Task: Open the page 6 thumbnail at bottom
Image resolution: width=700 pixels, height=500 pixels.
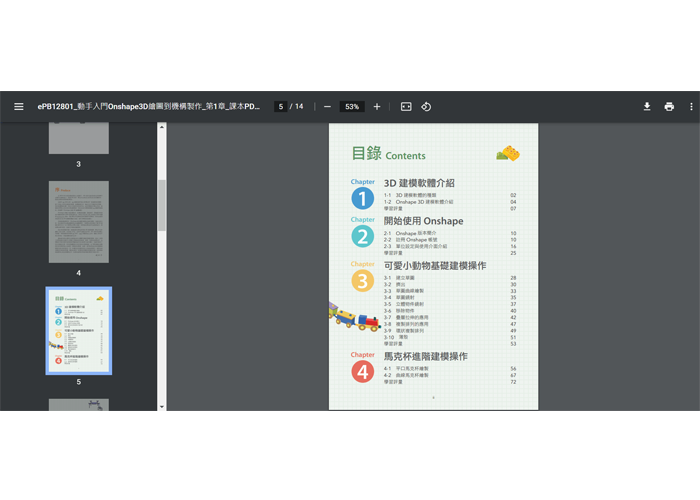Action: 78,404
